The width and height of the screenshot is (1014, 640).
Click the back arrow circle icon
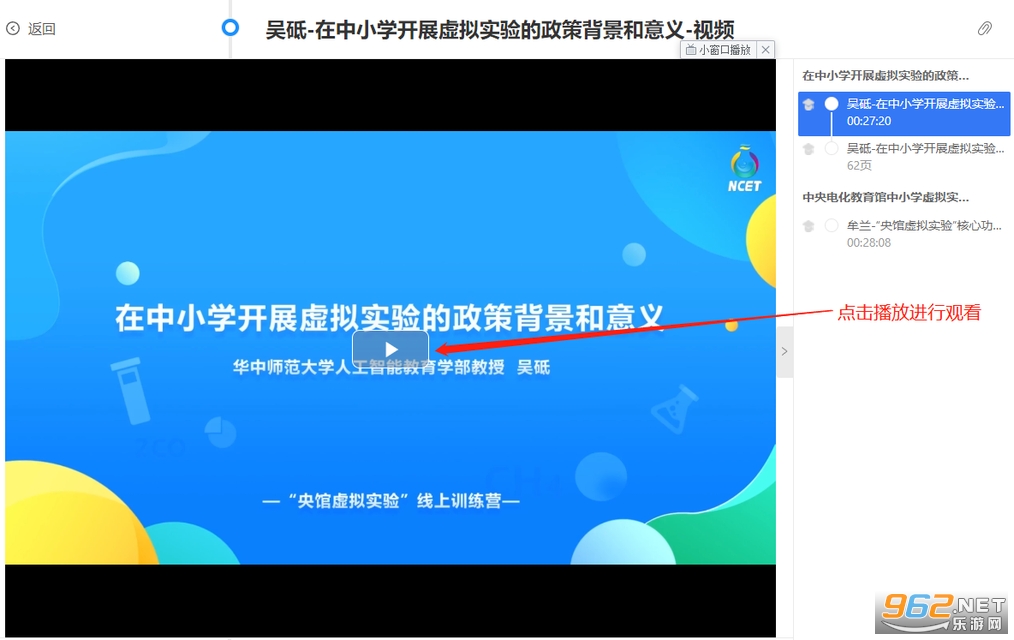[x=13, y=28]
